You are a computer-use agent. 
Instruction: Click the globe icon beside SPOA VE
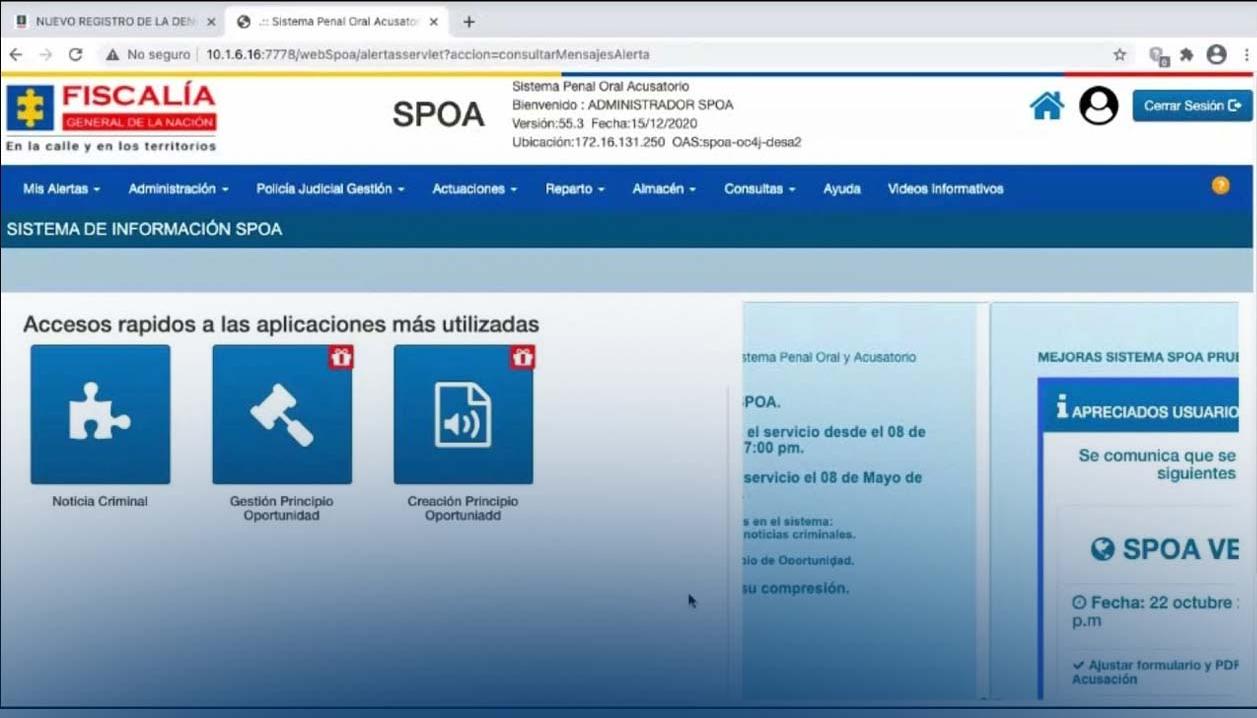click(1102, 549)
